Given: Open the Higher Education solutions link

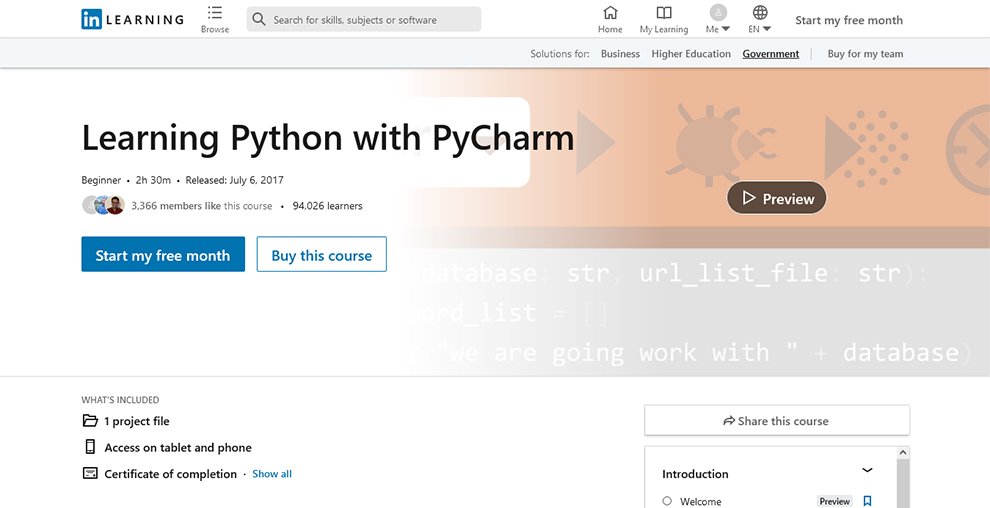Looking at the screenshot, I should [x=691, y=54].
